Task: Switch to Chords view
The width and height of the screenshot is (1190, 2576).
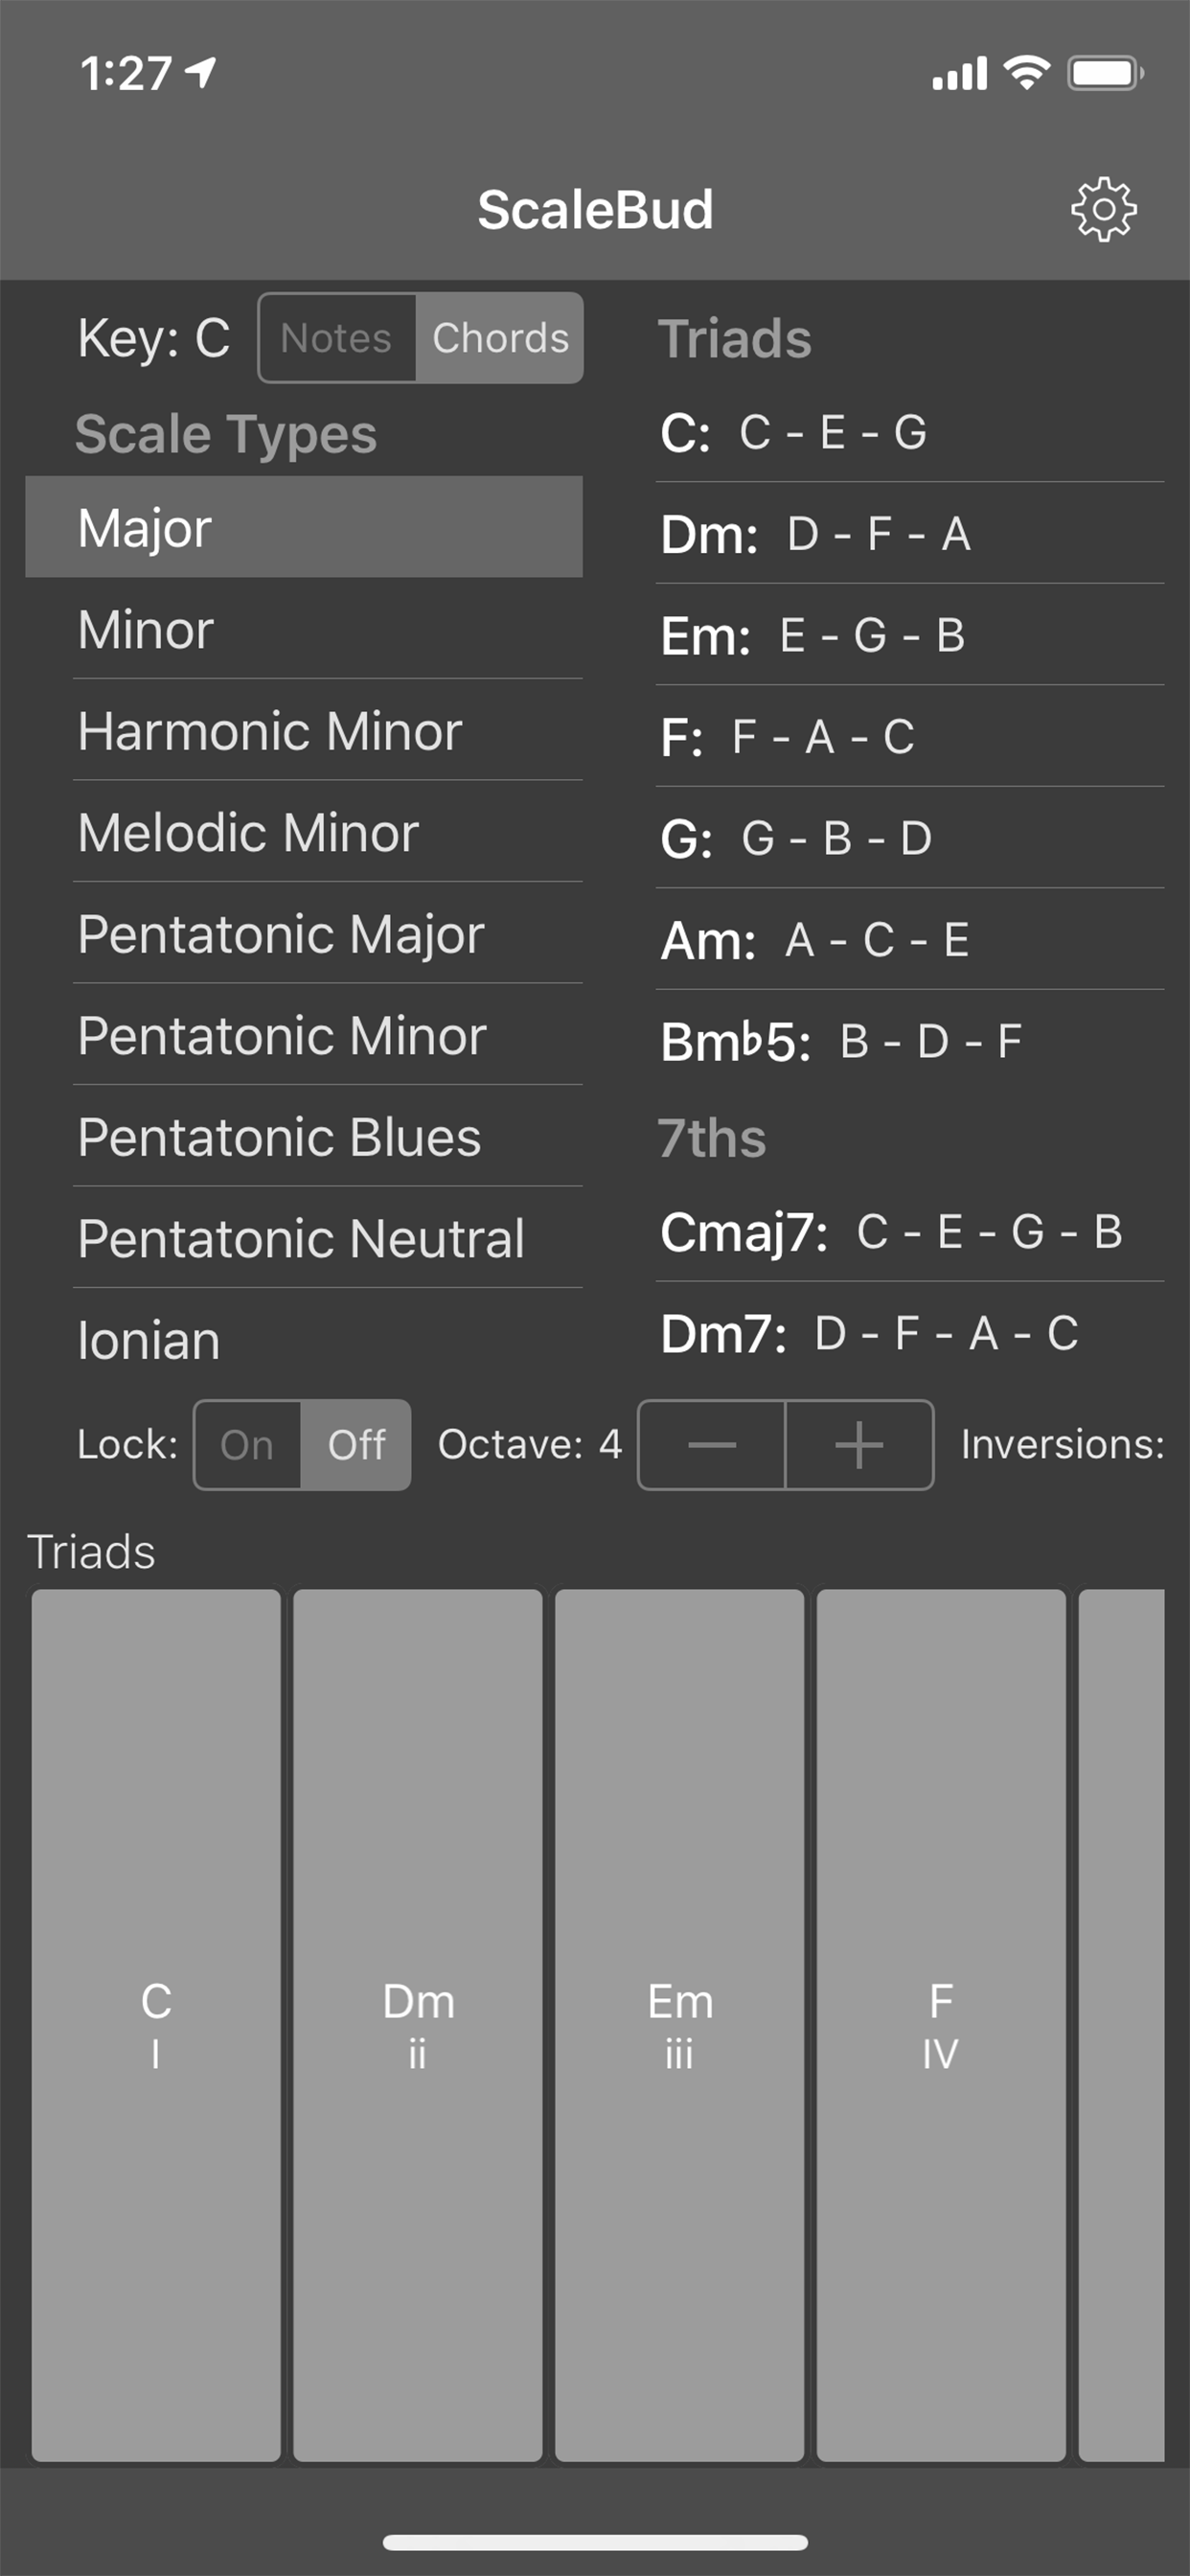Action: (500, 338)
